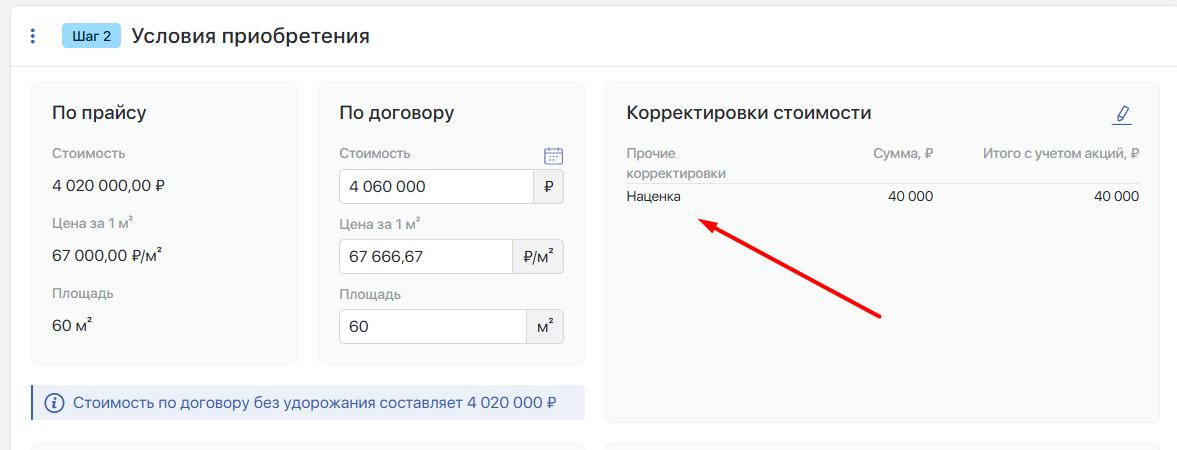Click the м² unit box beside area field
Screen dimensions: 1177x450
(545, 326)
